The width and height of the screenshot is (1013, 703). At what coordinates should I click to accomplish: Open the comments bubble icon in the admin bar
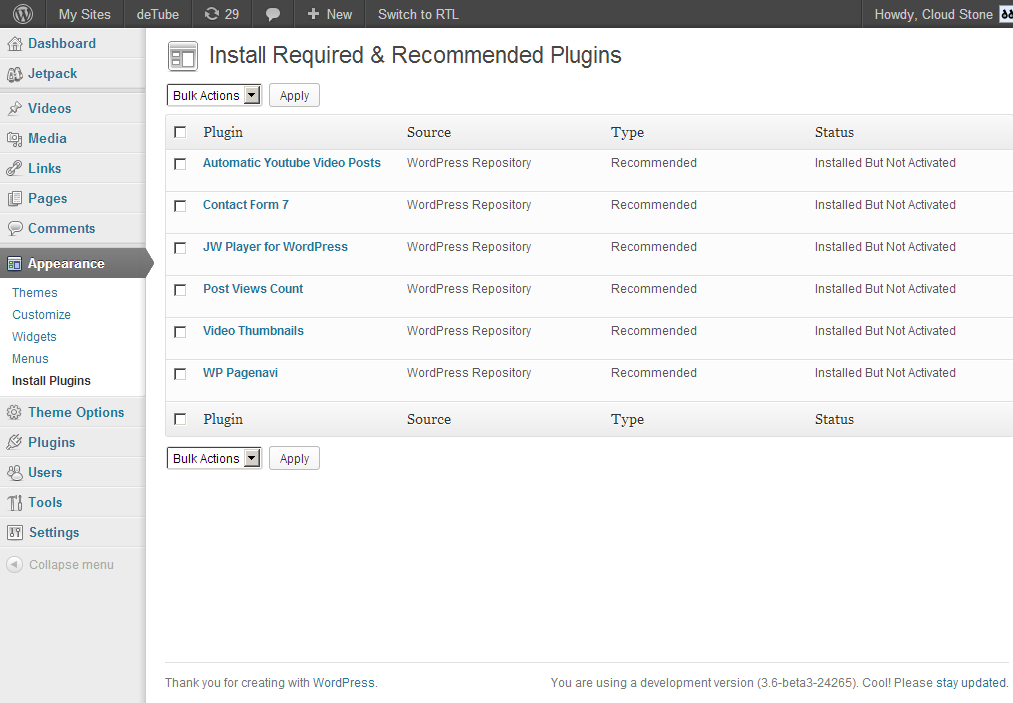point(273,14)
